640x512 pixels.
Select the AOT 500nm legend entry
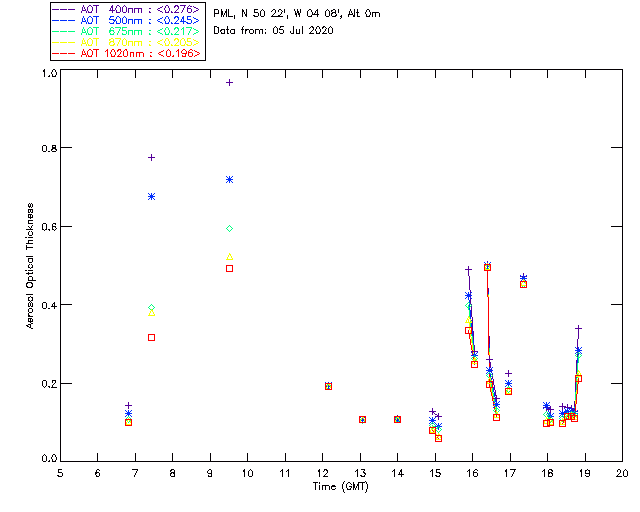tap(127, 20)
